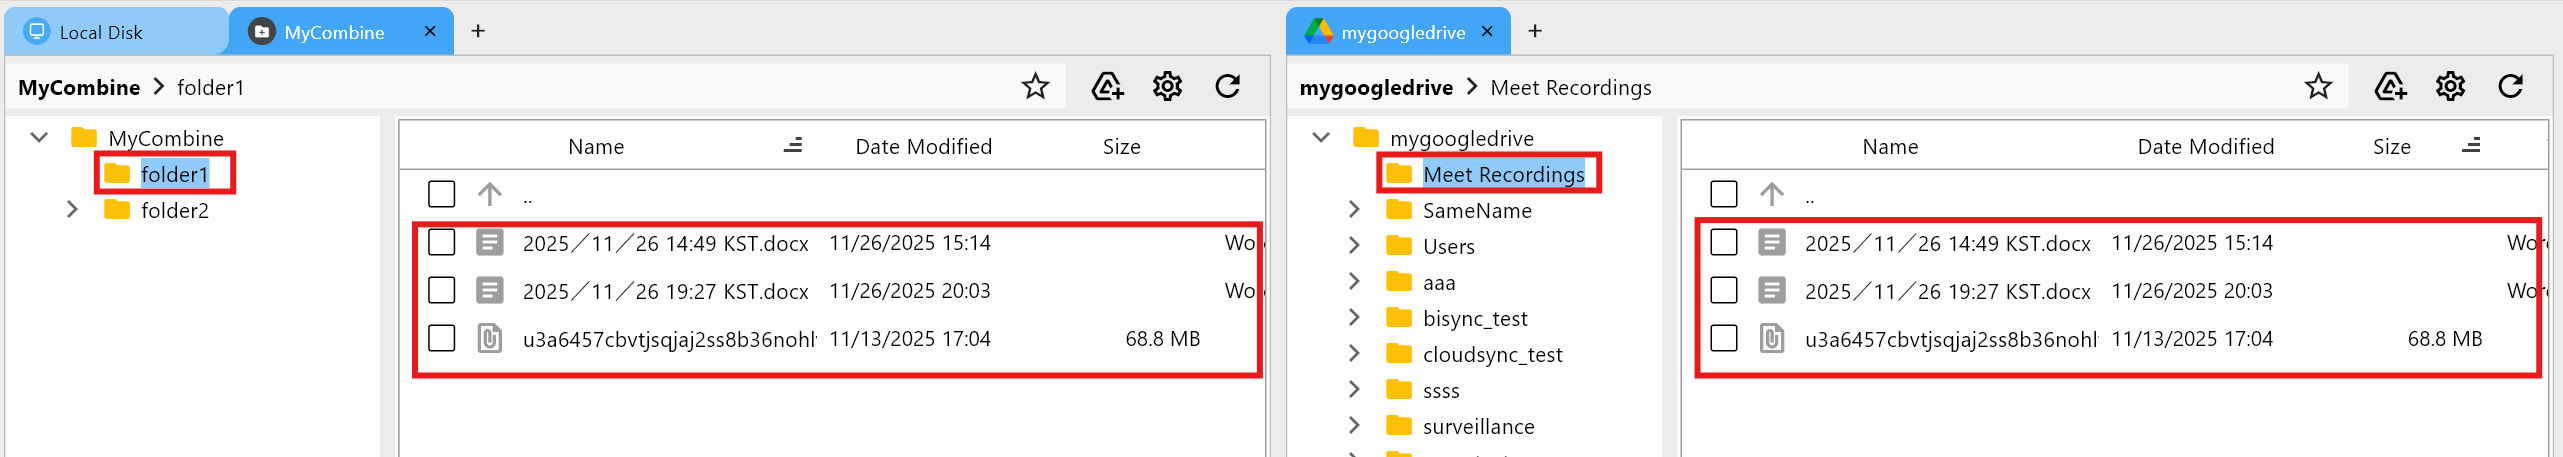Select the bisync_test folder in tree
The width and height of the screenshot is (2563, 457).
point(1475,319)
